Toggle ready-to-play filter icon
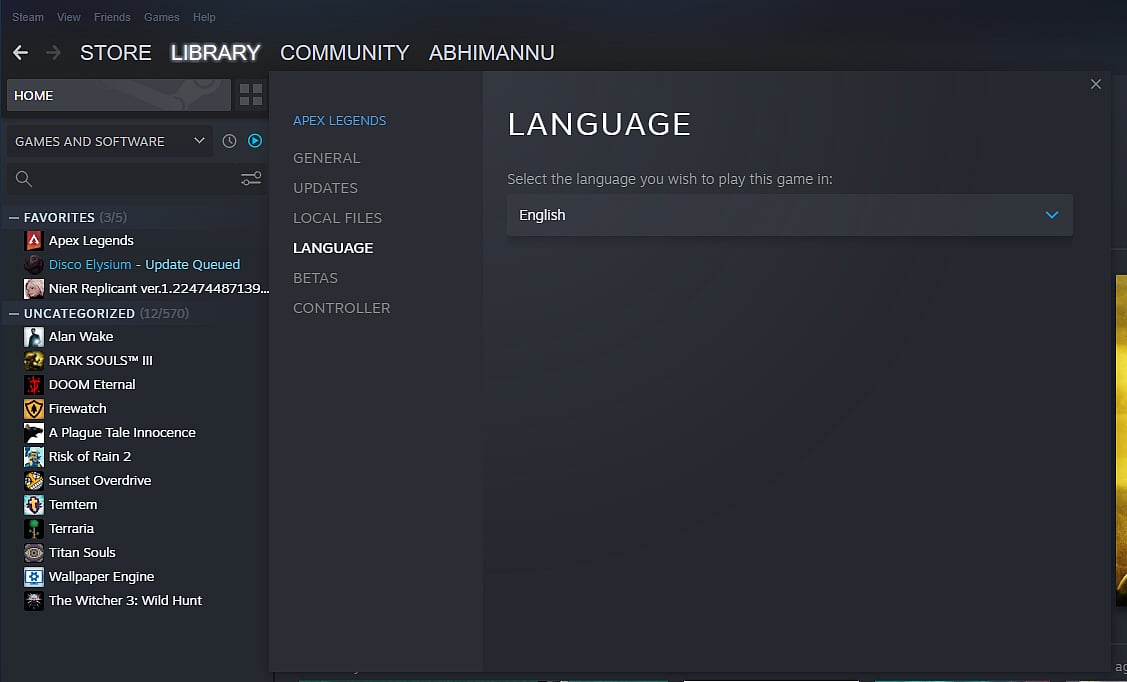Screen dimensions: 1127x682 [x=255, y=141]
